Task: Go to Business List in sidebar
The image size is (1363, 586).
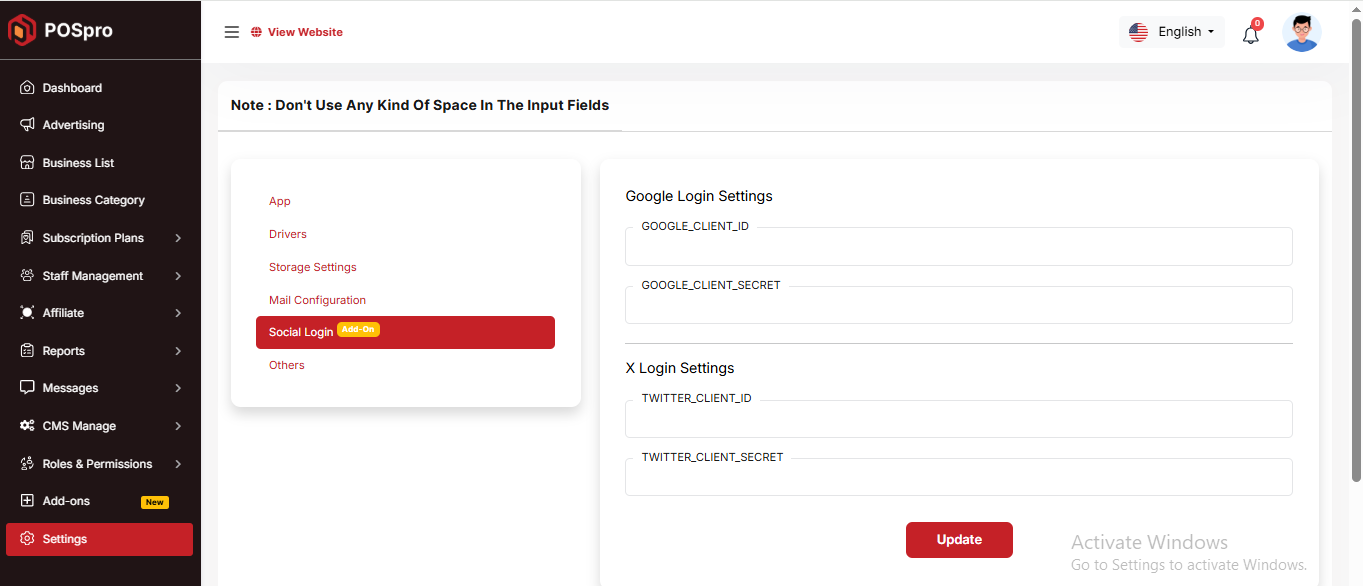Action: [78, 163]
